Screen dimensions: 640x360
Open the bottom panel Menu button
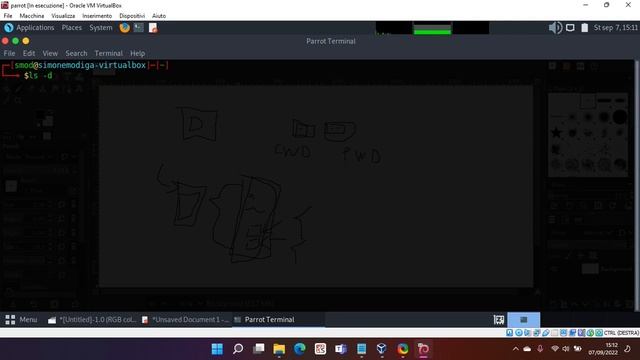tap(21, 320)
